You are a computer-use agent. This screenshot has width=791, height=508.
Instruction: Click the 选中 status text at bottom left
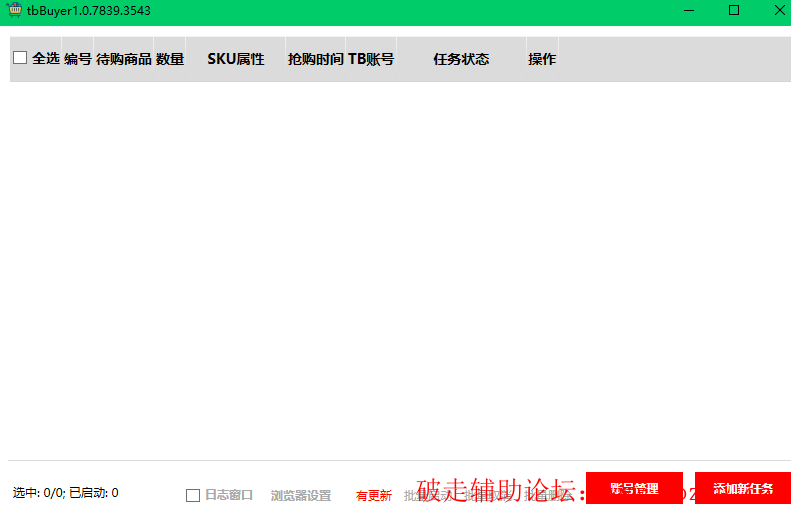click(66, 493)
